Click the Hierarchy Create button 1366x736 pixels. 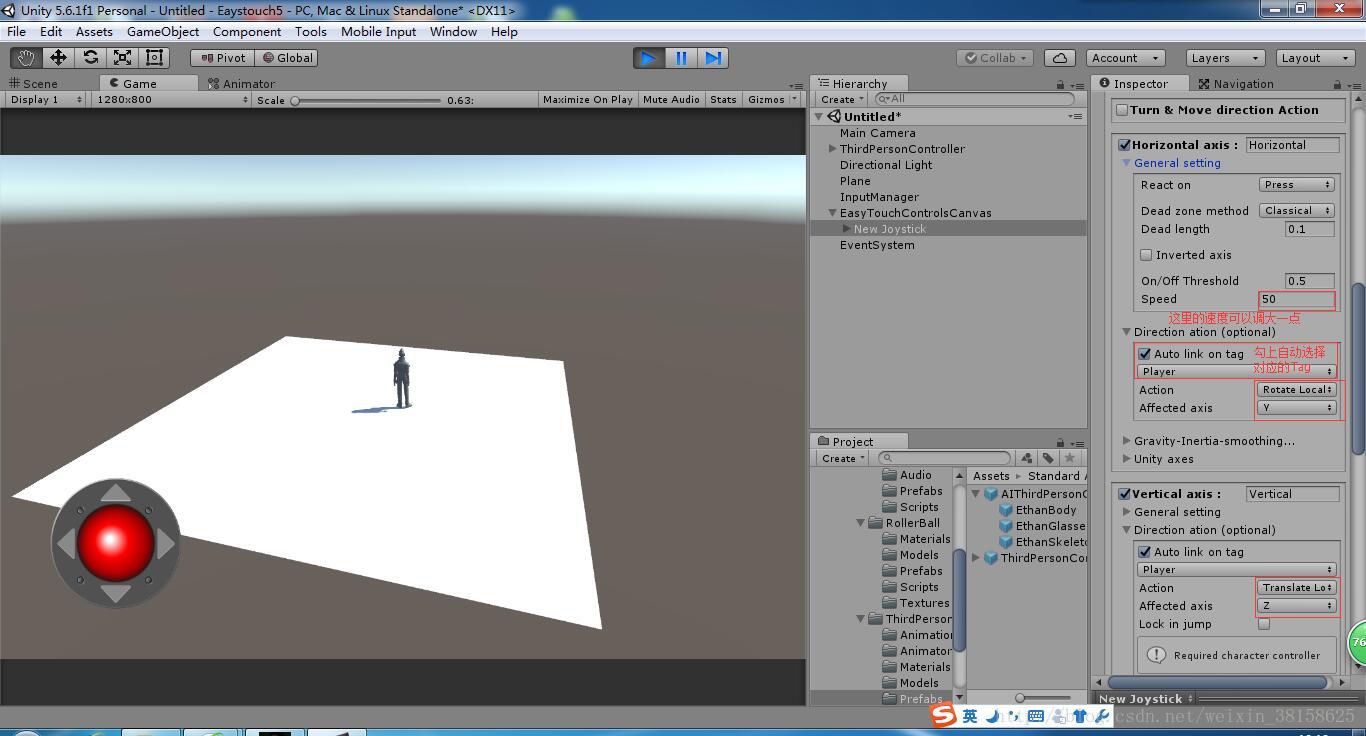click(x=842, y=100)
